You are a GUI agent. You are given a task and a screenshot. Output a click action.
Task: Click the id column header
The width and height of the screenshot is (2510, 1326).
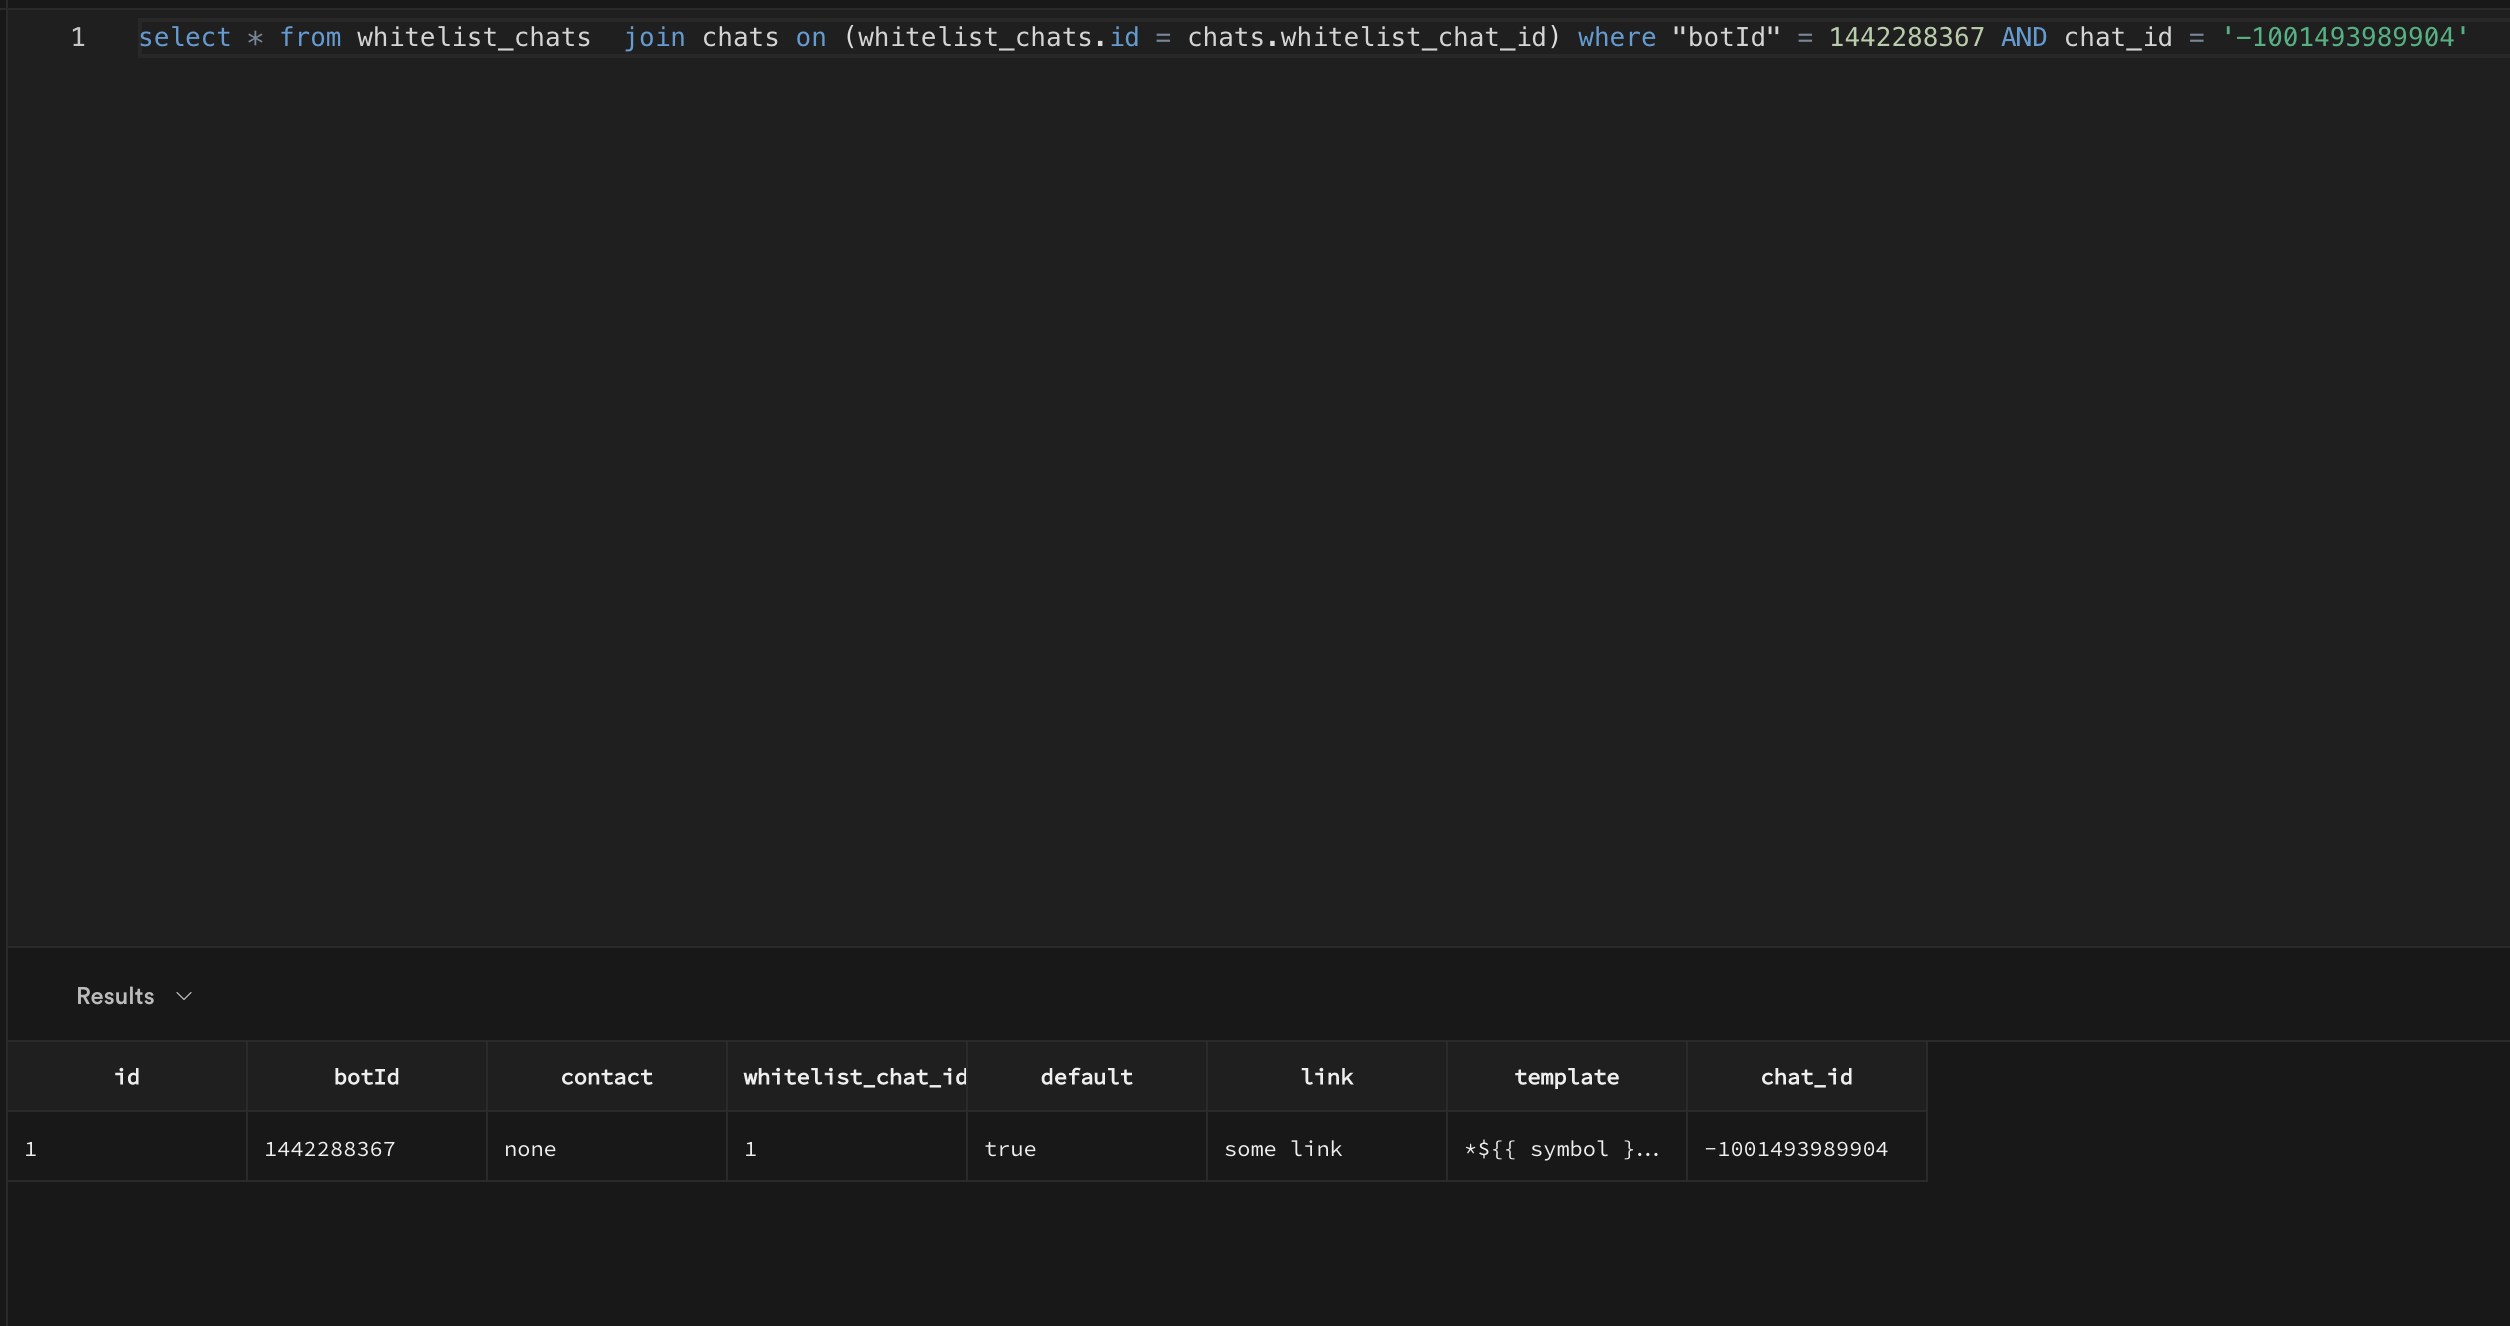click(x=127, y=1077)
